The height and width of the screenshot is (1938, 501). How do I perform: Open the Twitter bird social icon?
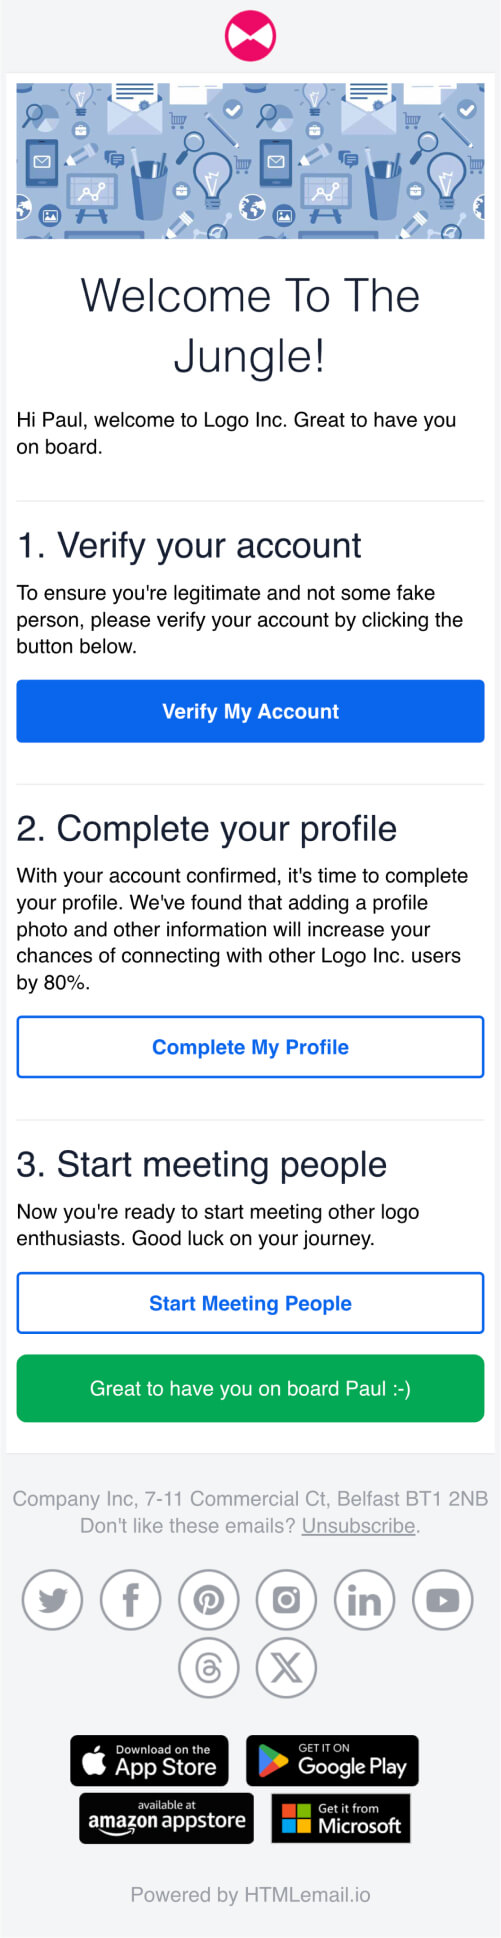click(x=52, y=1600)
